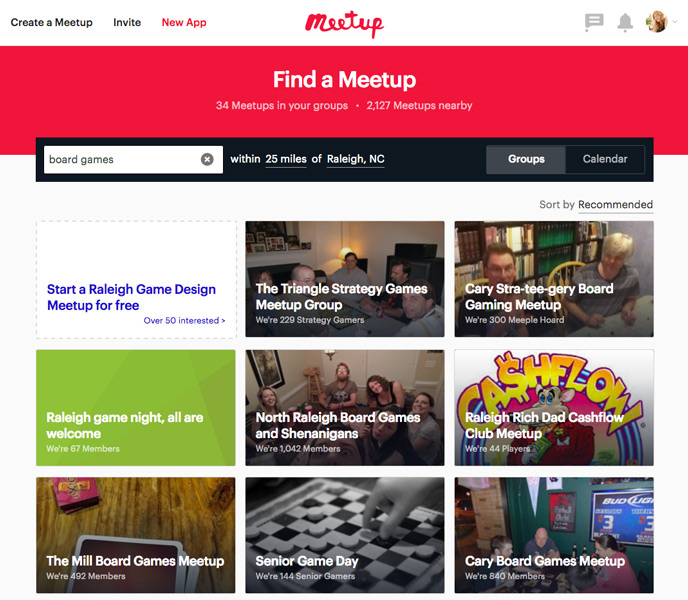688x600 pixels.
Task: Open the Over 50 interested link
Action: [184, 321]
